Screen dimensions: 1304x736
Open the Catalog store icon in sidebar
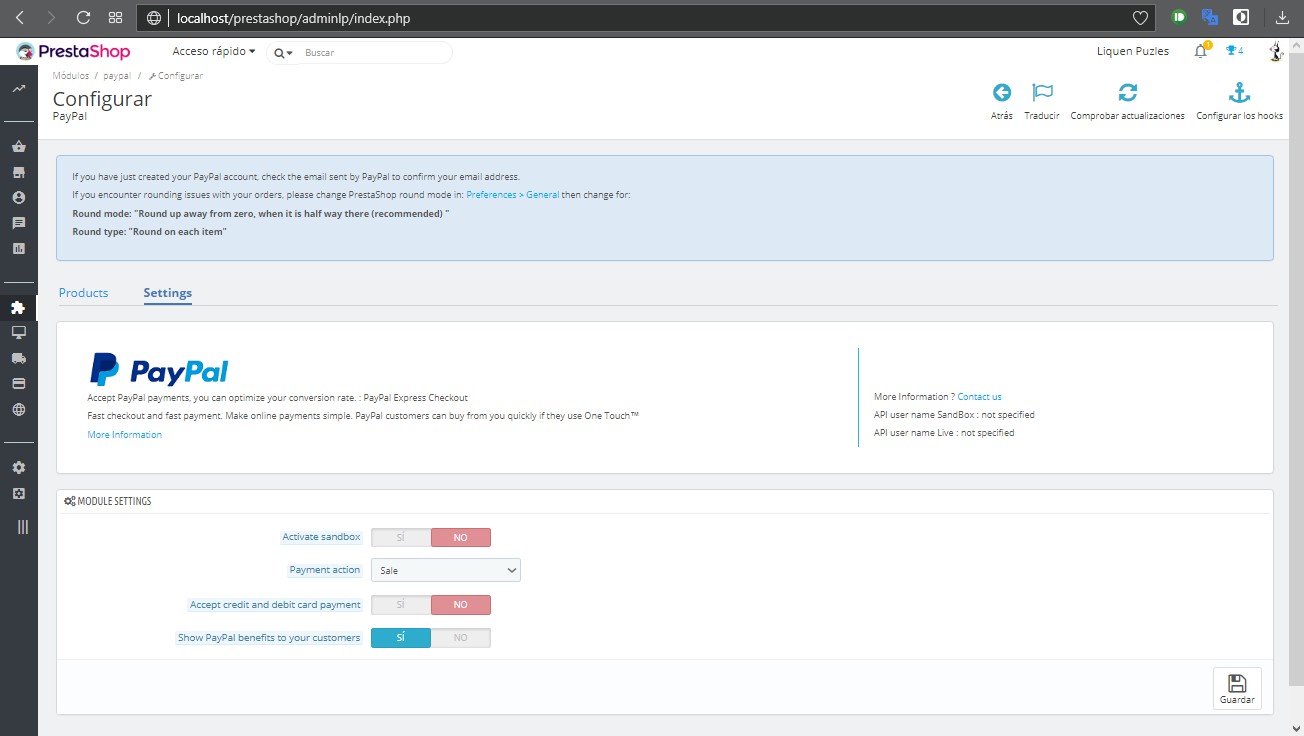(x=18, y=172)
